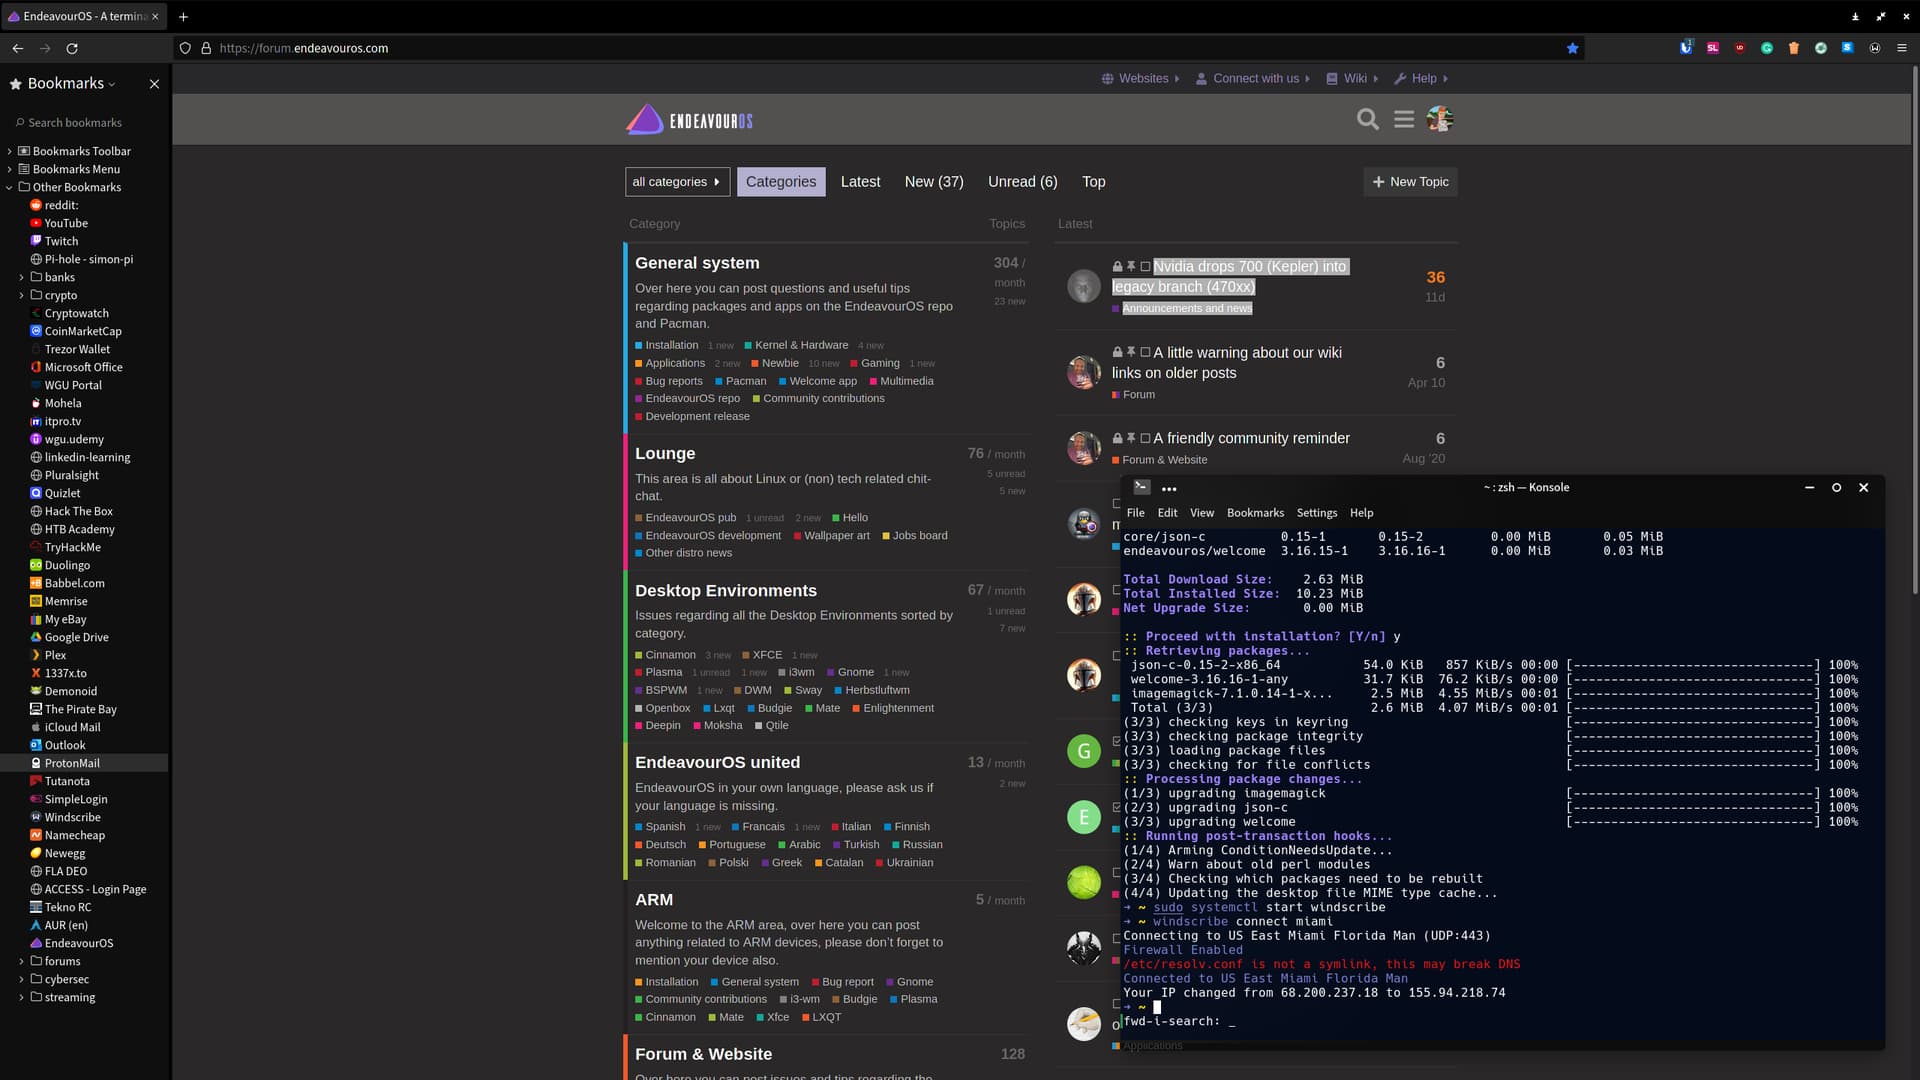
Task: Expand the Bookmarks Toolbar folder
Action: (10, 151)
